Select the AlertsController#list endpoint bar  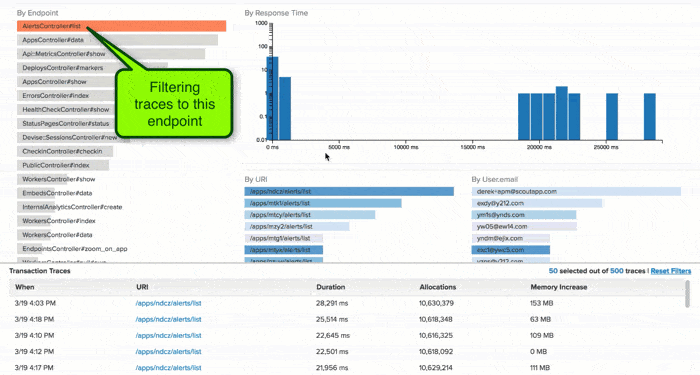click(x=121, y=26)
